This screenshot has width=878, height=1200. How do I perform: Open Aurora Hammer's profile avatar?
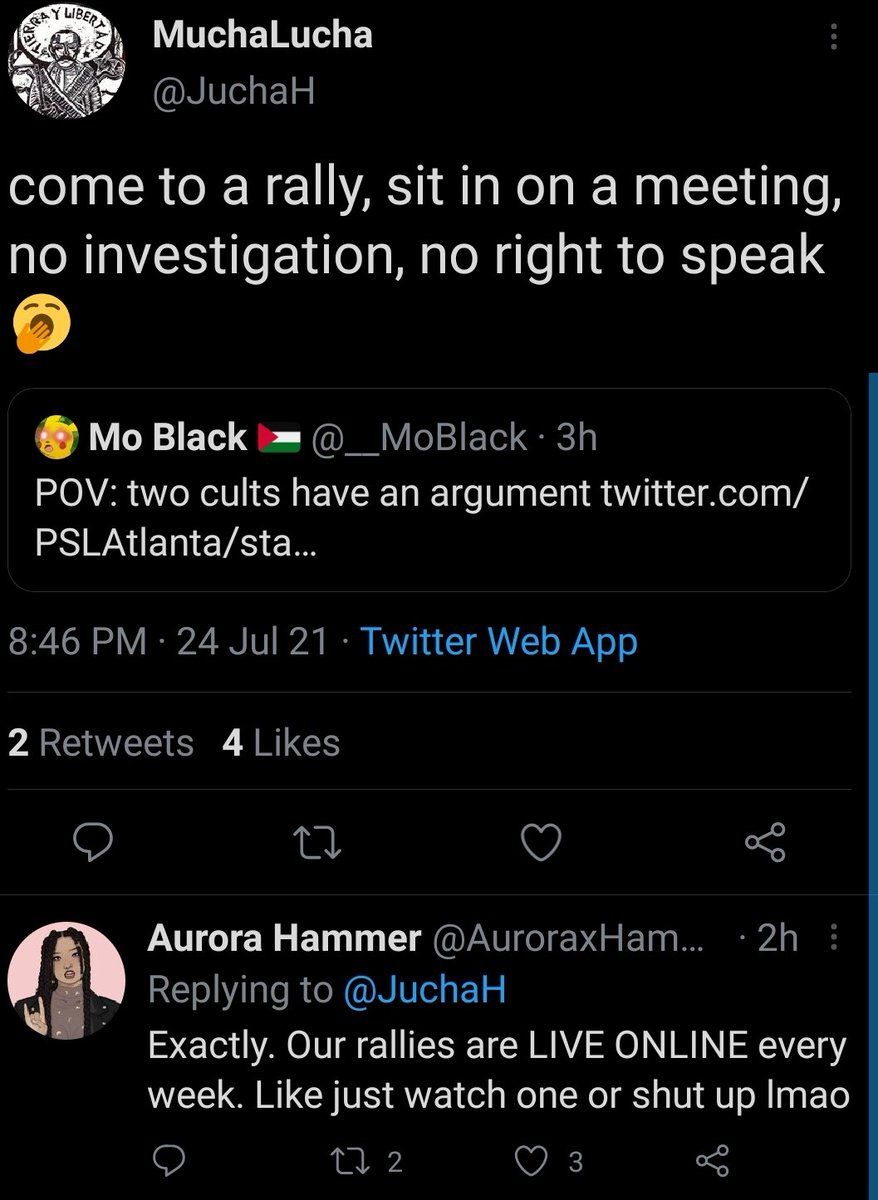(x=66, y=981)
